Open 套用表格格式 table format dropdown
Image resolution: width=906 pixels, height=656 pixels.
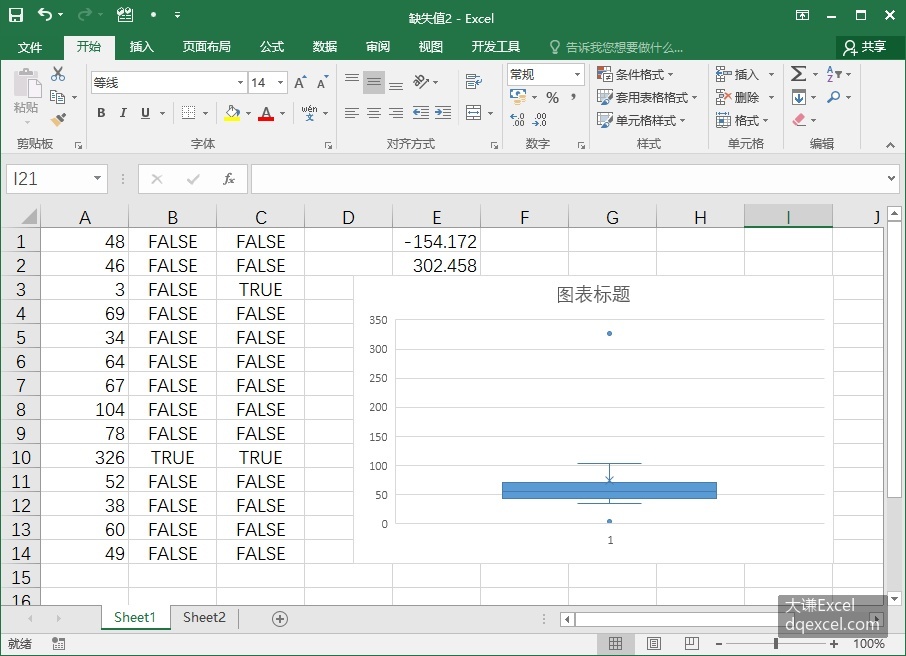point(647,97)
